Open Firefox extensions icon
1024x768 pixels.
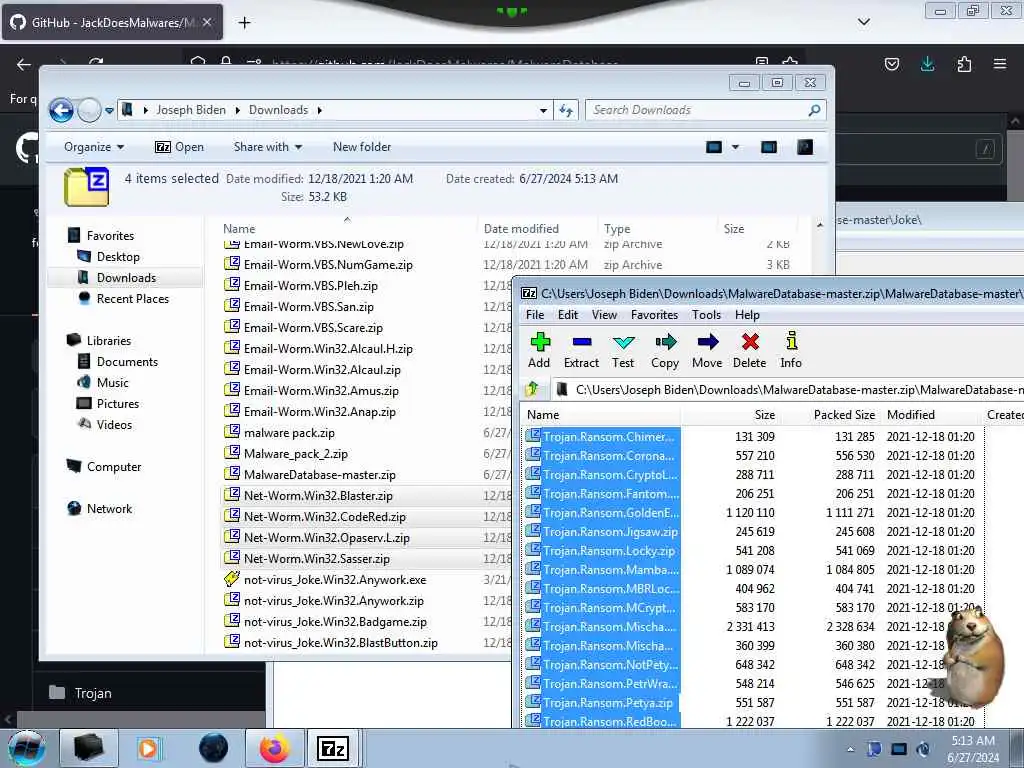point(964,64)
